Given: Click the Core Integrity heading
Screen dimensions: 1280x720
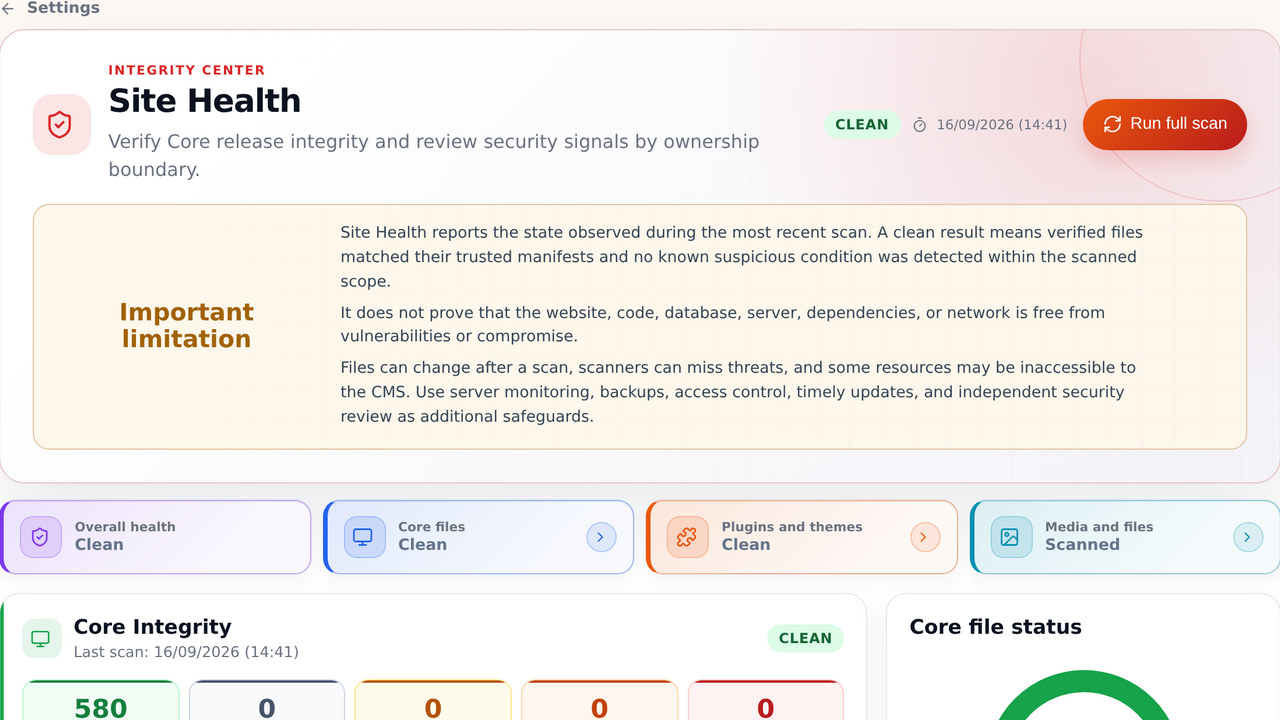Looking at the screenshot, I should (x=152, y=627).
